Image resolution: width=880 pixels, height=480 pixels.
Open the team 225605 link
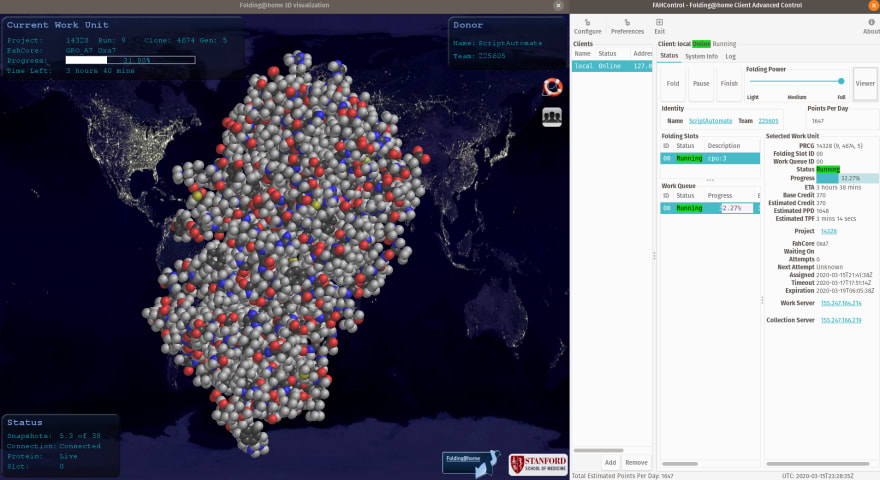click(768, 121)
